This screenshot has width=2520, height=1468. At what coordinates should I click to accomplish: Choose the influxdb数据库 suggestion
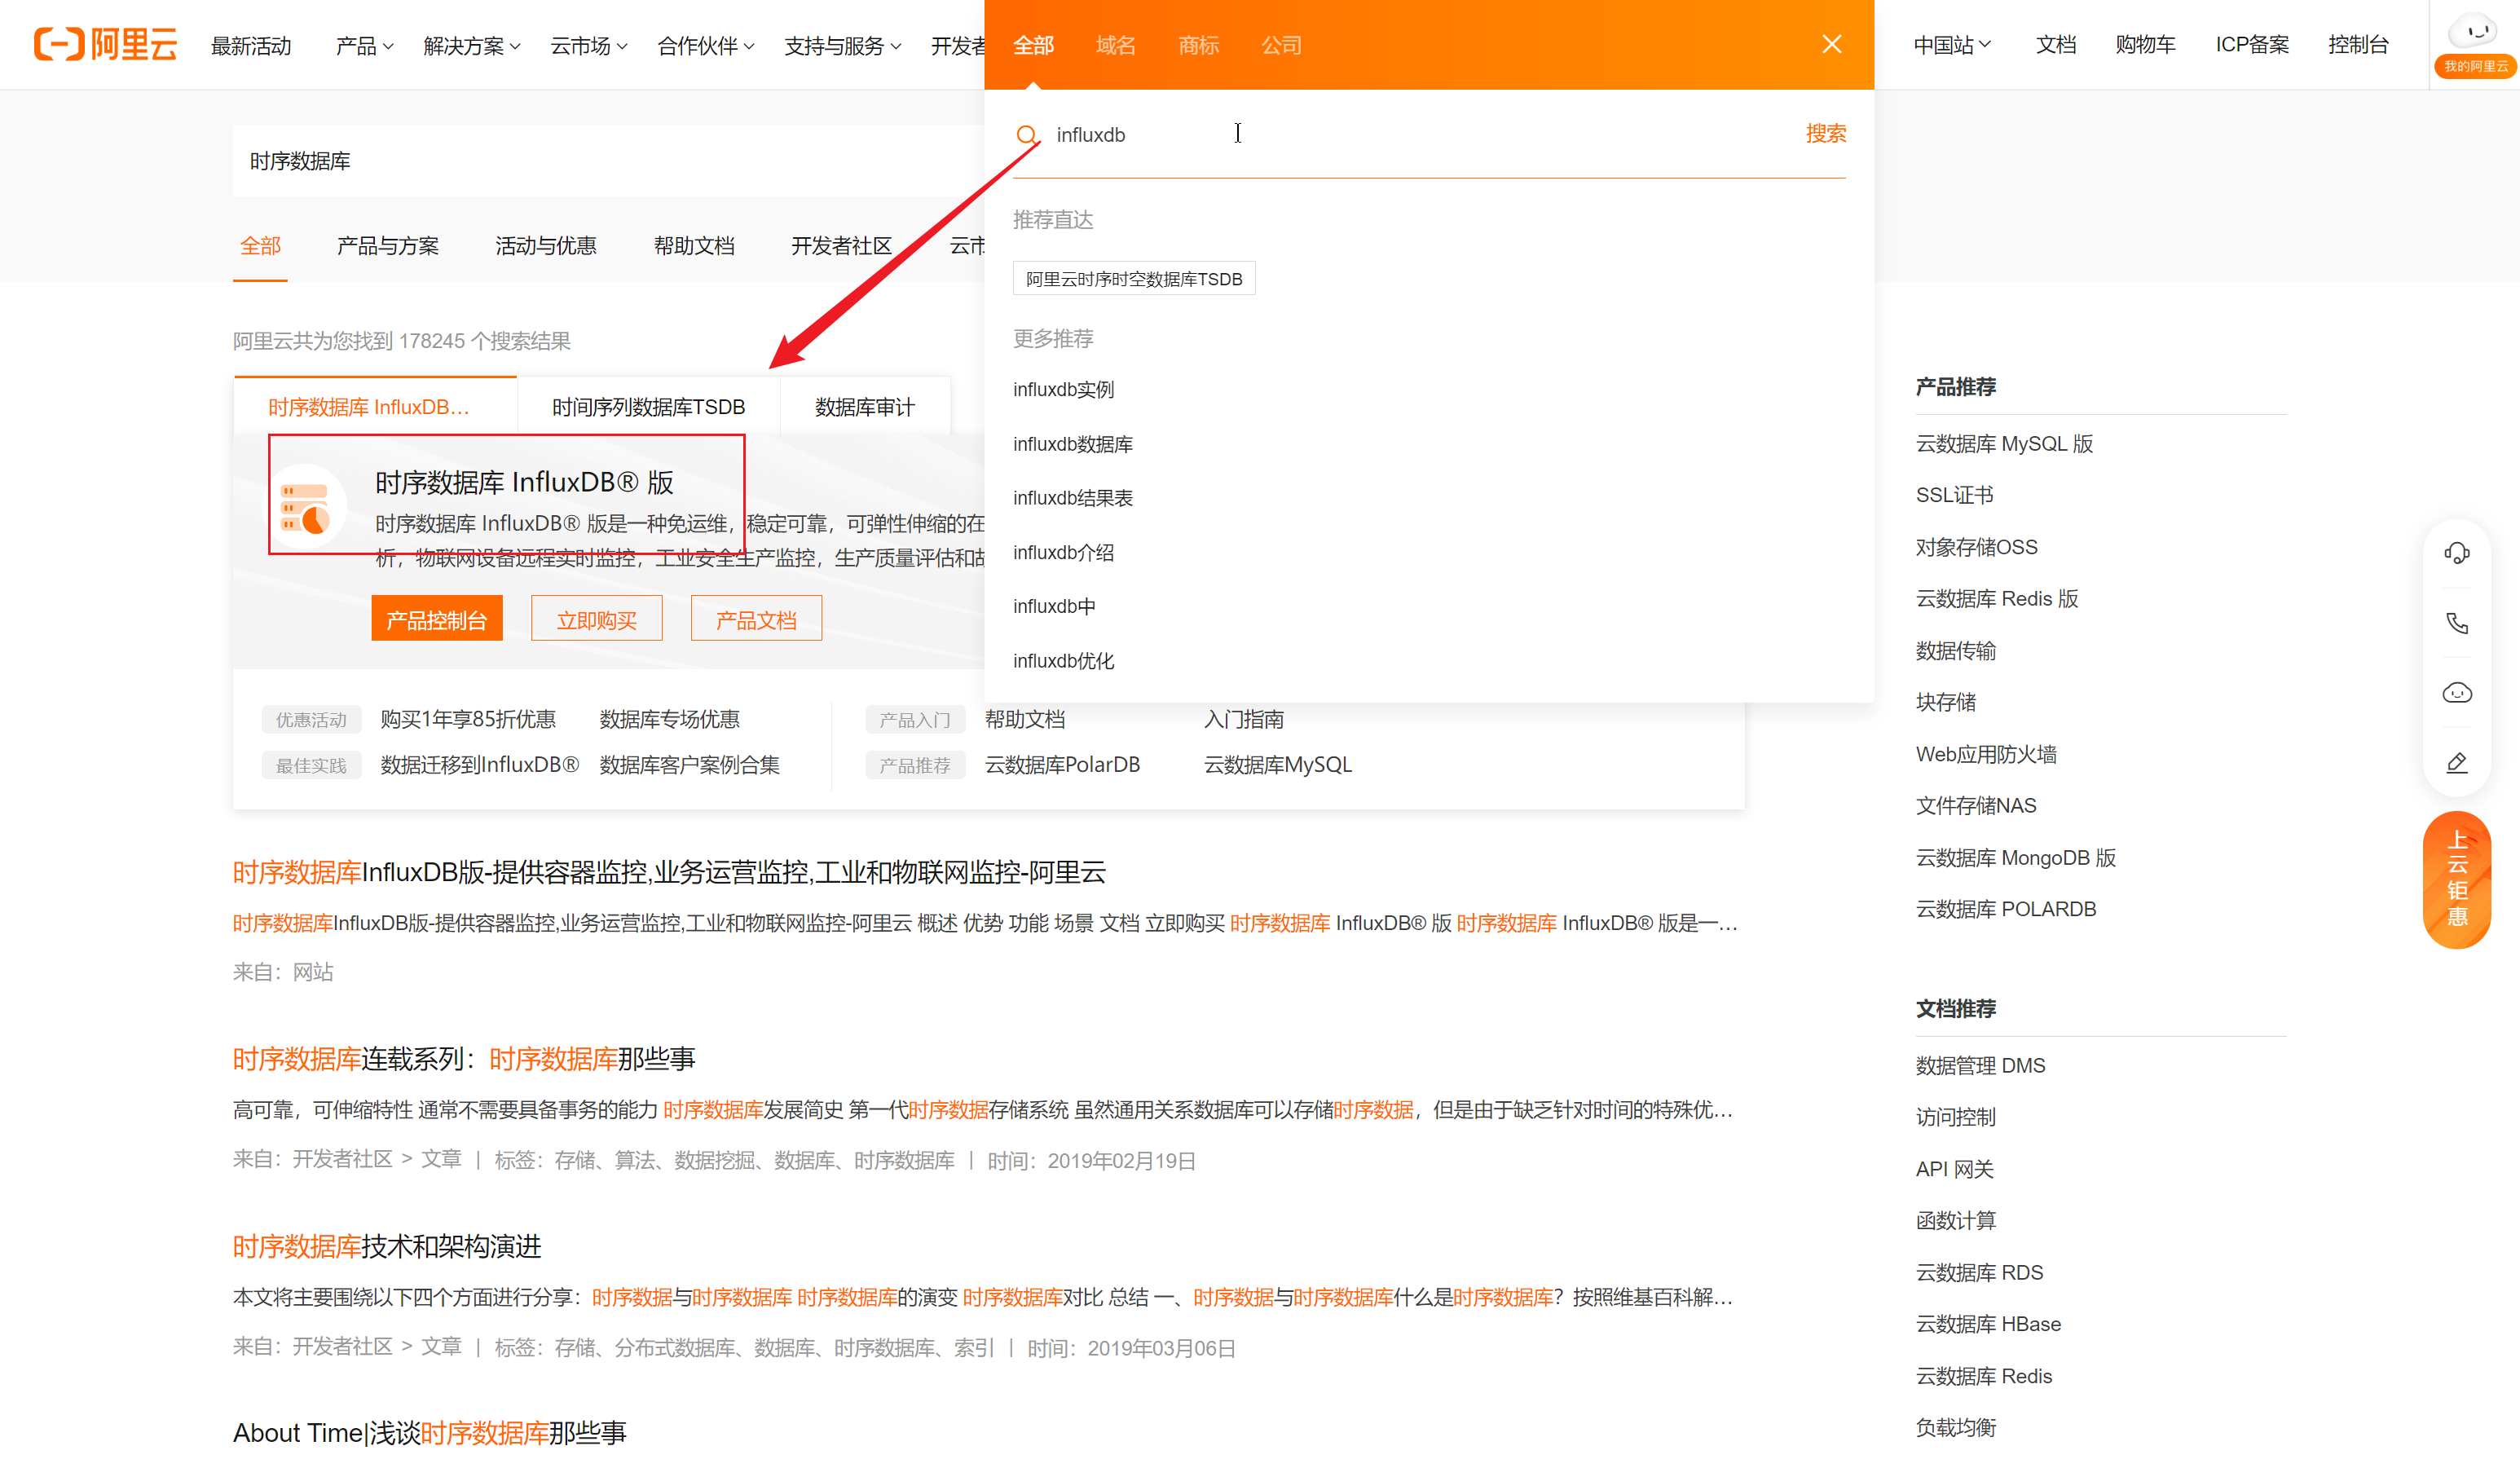point(1072,444)
